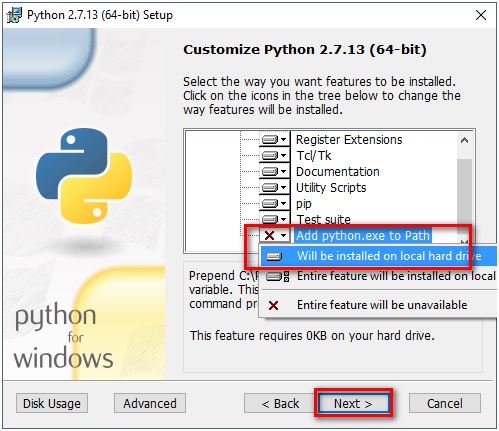This screenshot has height=431, width=499.
Task: Open the Test suite feature dropdown
Action: (x=275, y=219)
